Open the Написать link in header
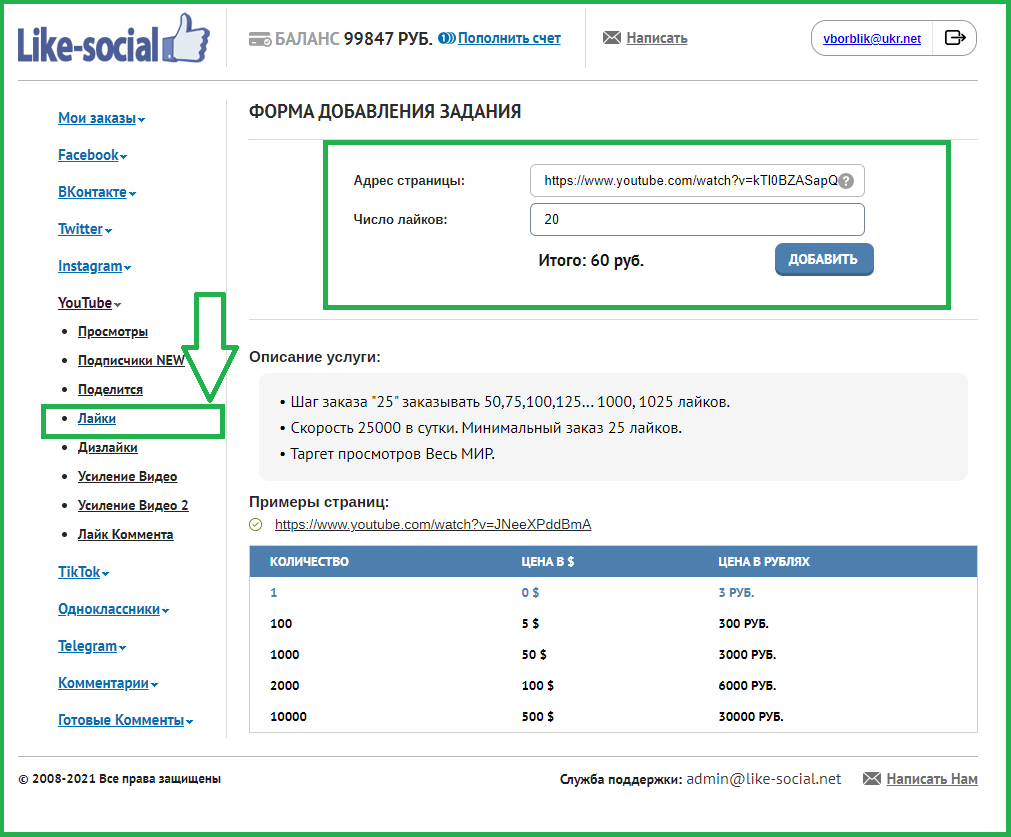The width and height of the screenshot is (1011, 837). coord(656,38)
